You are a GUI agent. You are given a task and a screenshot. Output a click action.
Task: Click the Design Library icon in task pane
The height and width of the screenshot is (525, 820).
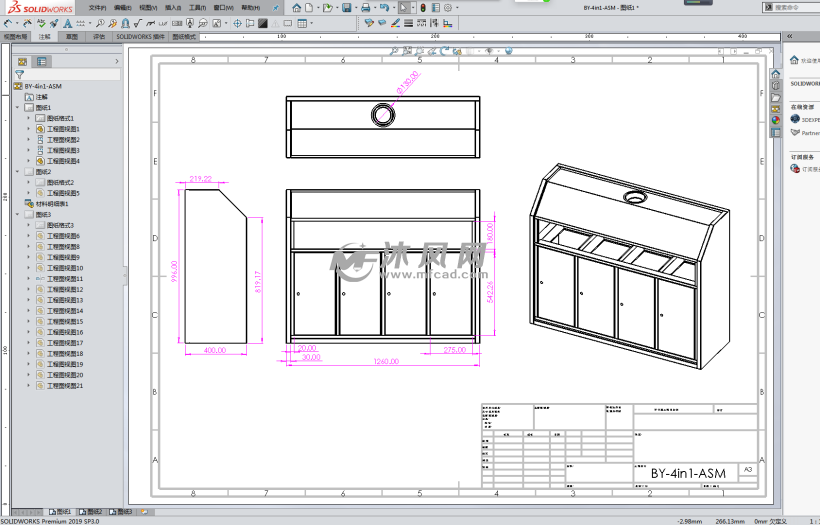point(775,86)
